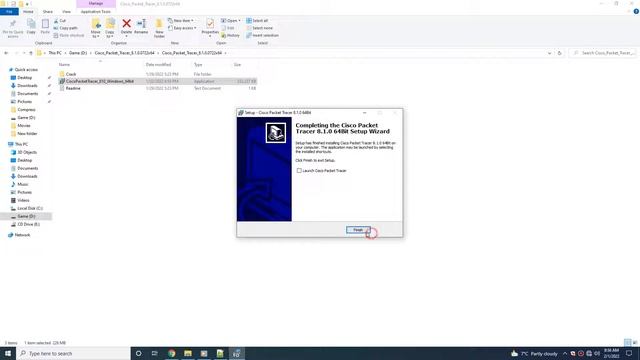Click Paste shortcut in the ribbon
640x360 pixels.
[69, 36]
